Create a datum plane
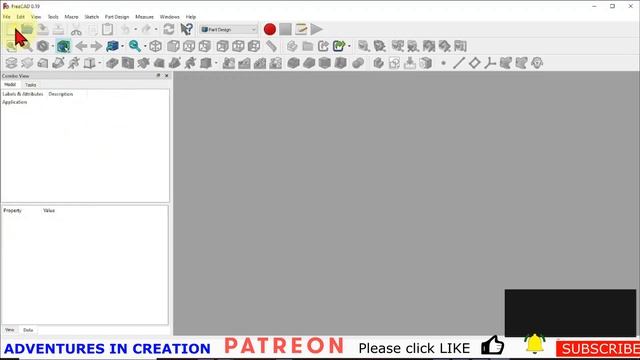This screenshot has width=640, height=360. (474, 63)
